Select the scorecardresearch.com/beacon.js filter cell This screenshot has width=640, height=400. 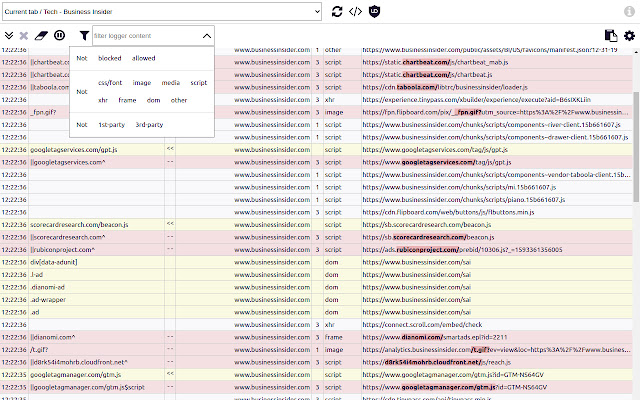click(96, 225)
